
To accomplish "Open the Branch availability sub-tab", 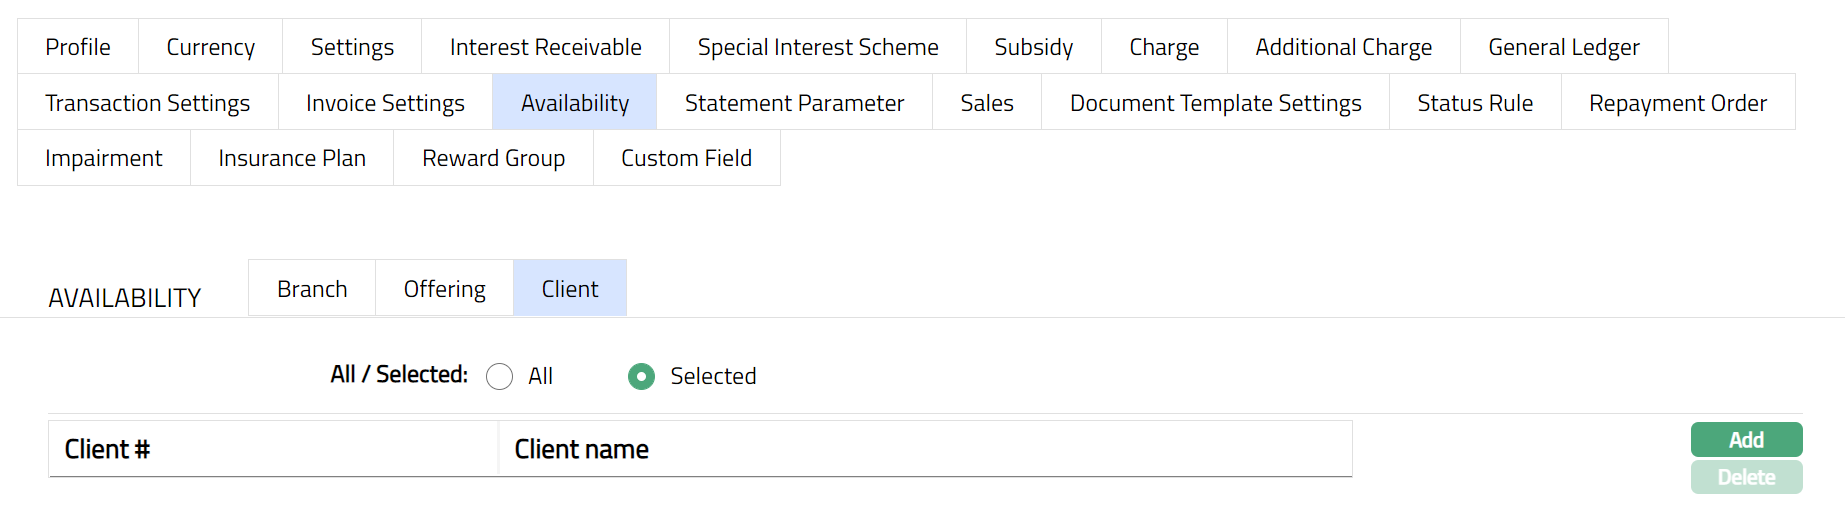I will tap(312, 289).
